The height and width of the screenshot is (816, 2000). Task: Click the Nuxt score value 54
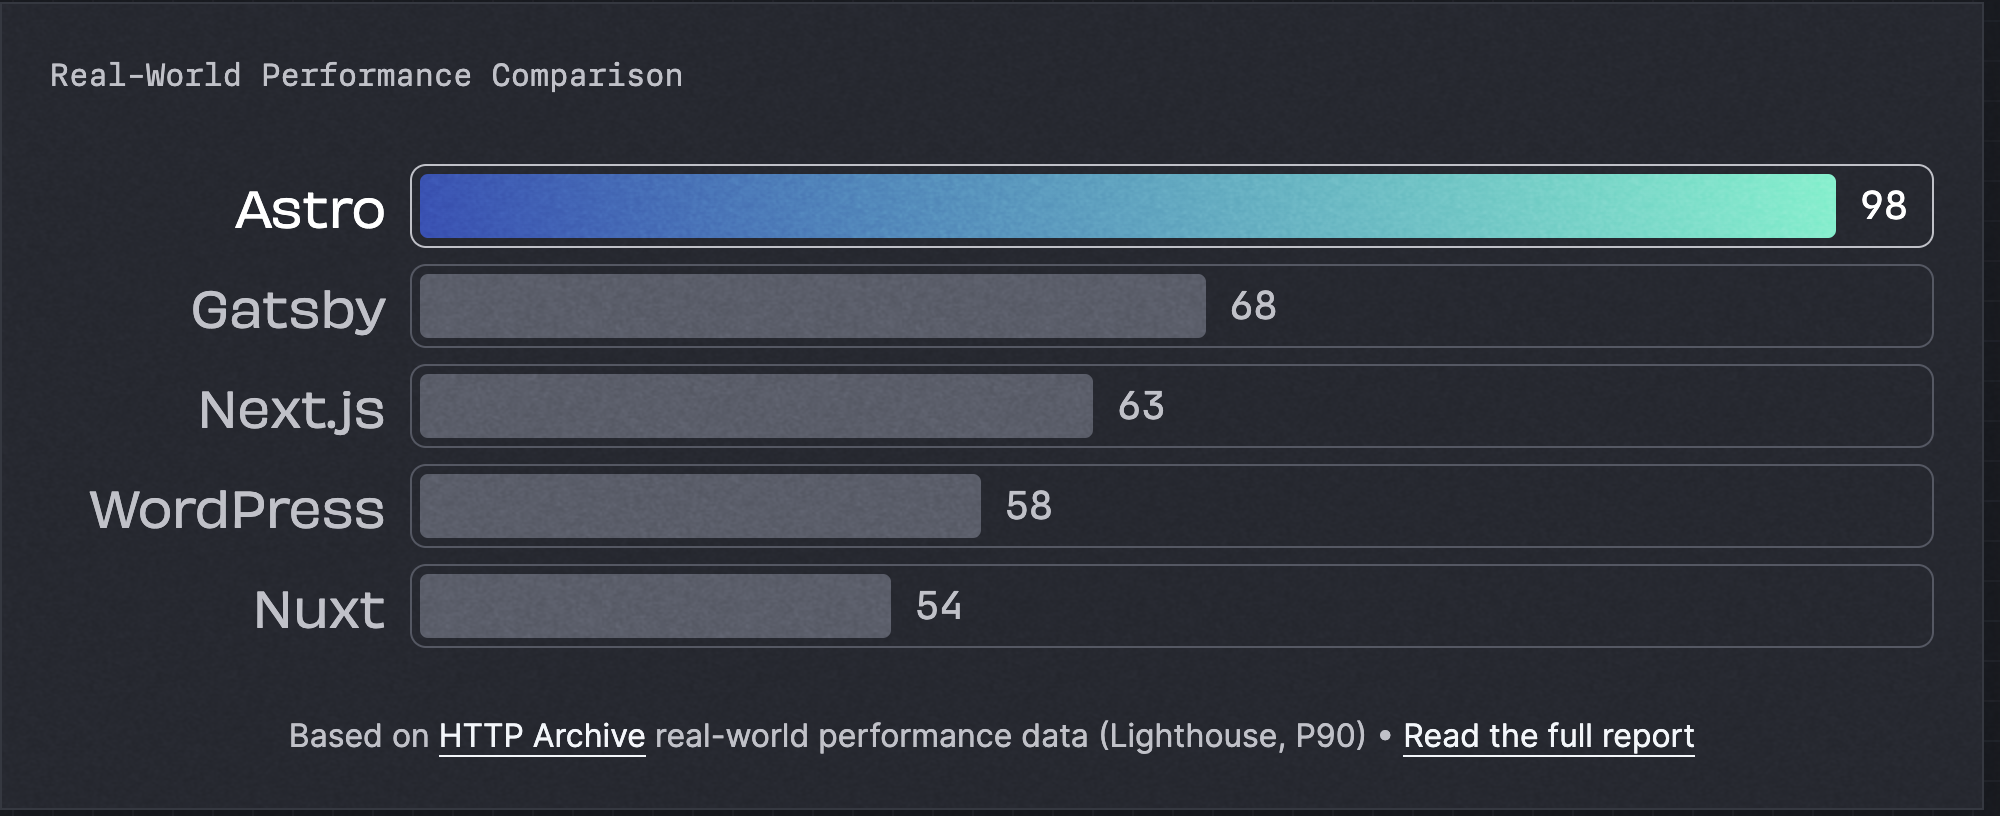(x=939, y=606)
